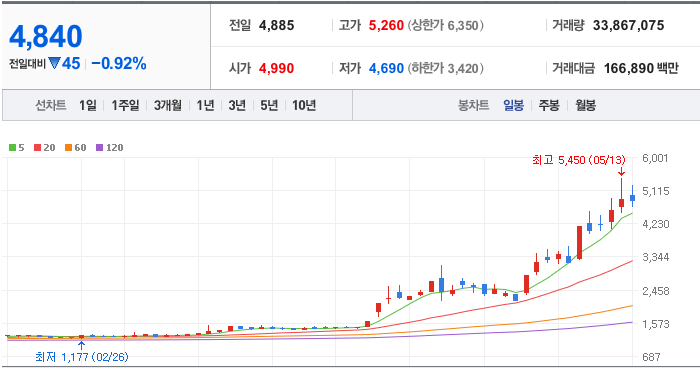Viewport: 700px width, 370px height.
Task: Click the 6,001 y-axis label
Action: pyautogui.click(x=655, y=158)
